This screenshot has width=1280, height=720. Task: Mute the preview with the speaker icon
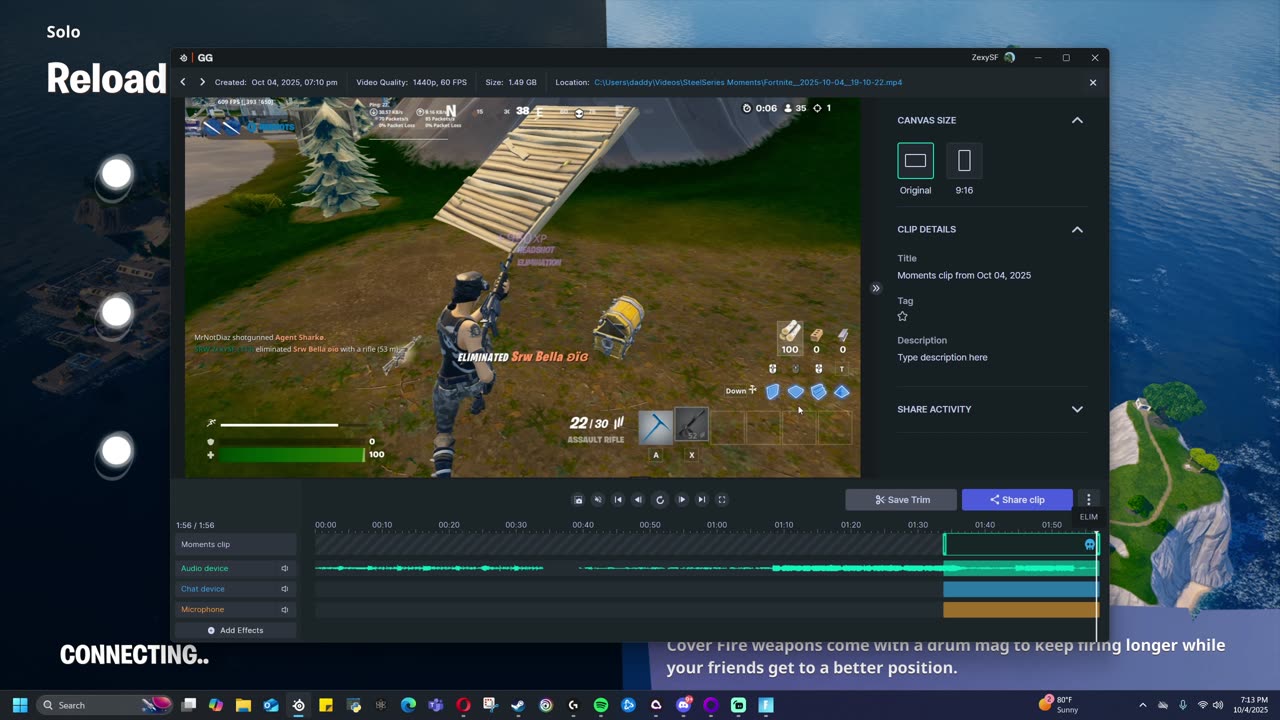click(598, 500)
